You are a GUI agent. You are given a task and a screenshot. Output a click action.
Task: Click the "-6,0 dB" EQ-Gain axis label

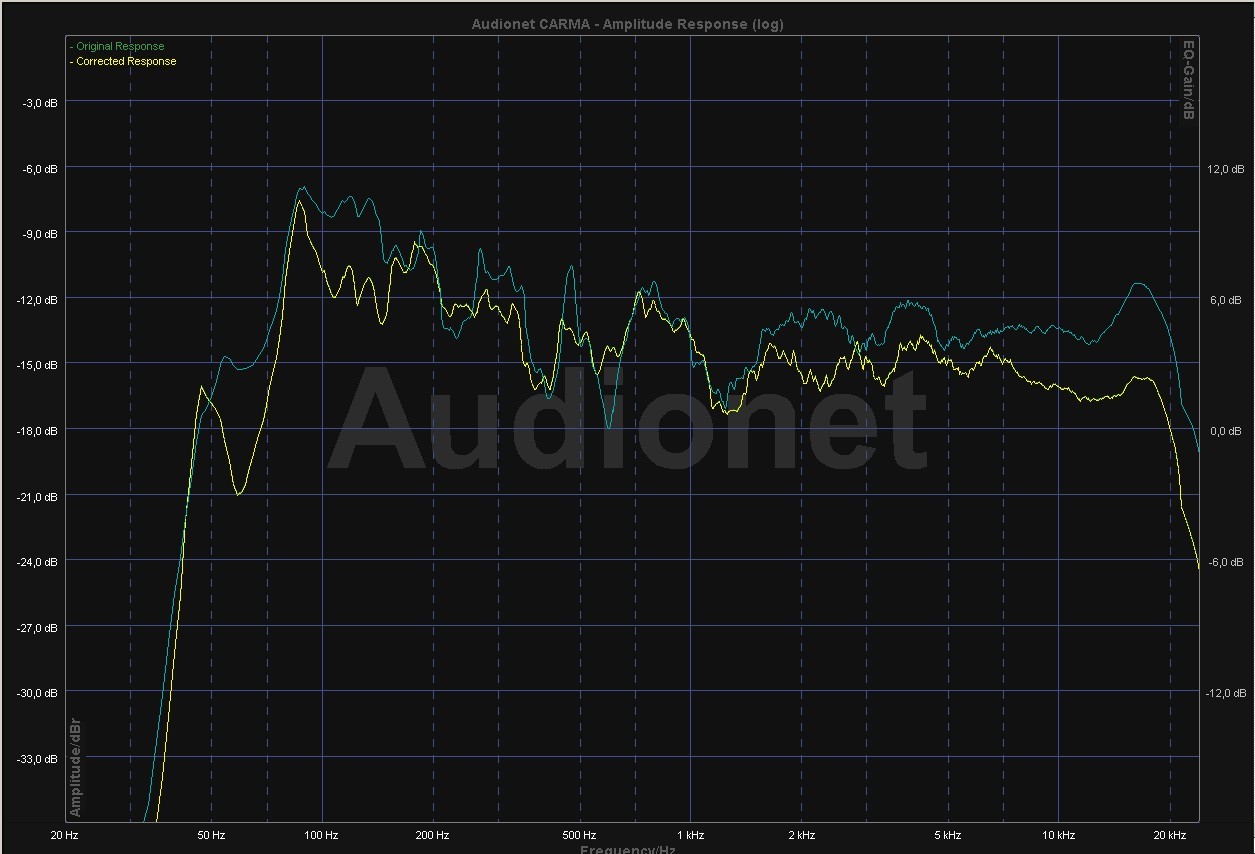pyautogui.click(x=1225, y=562)
